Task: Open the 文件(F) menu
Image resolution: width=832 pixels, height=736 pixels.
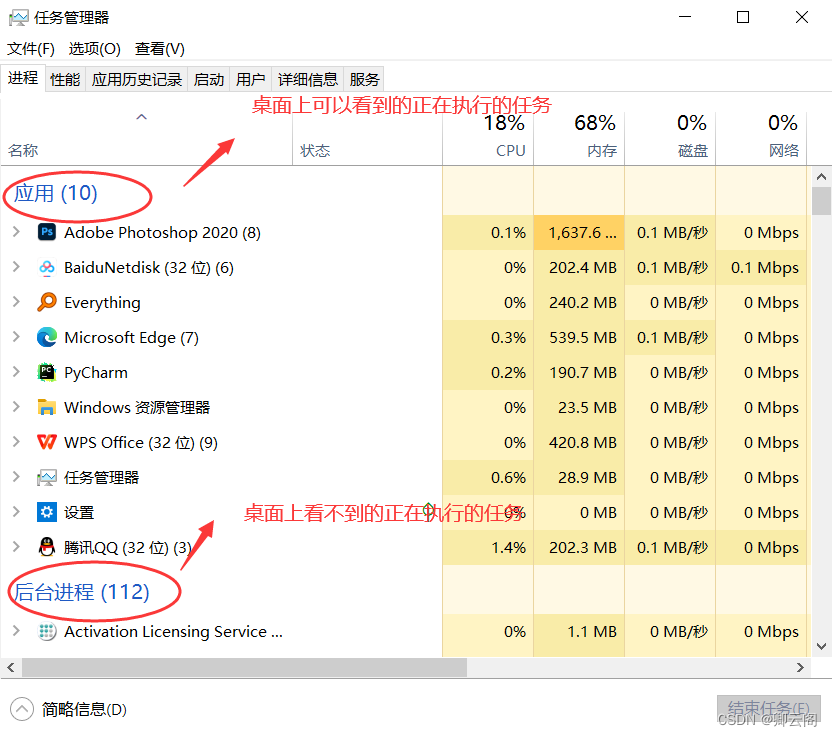Action: (x=31, y=49)
